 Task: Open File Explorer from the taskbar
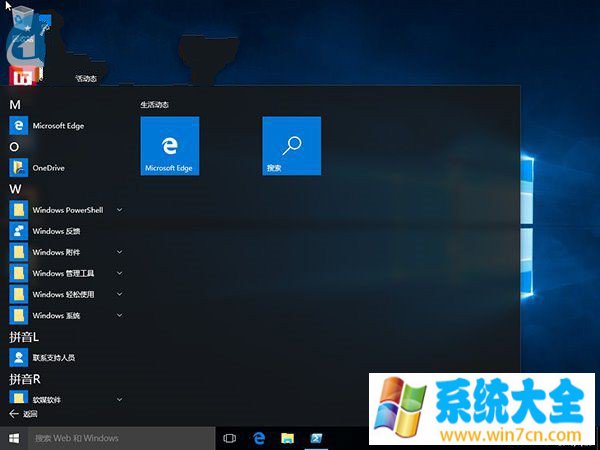(287, 438)
